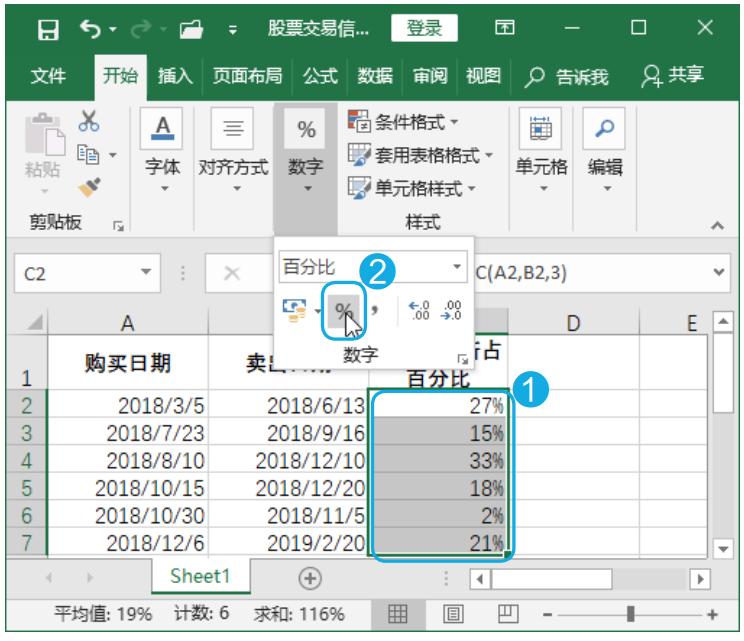The image size is (744, 641).
Task: Click the formula bar cancel X
Action: 232,273
